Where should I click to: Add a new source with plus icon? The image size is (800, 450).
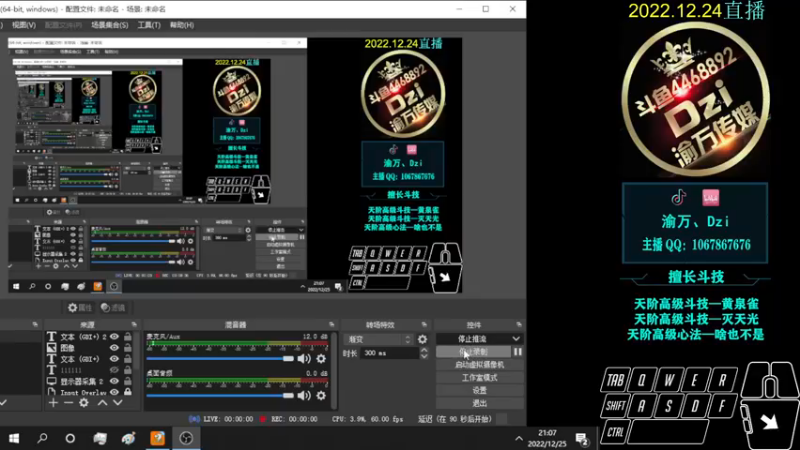tap(53, 403)
